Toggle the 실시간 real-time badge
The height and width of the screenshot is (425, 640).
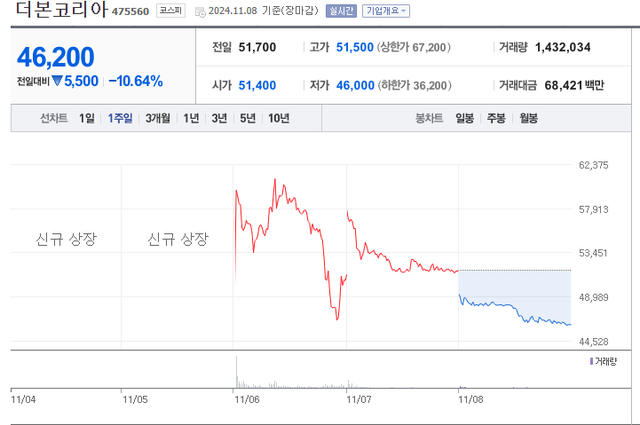(x=342, y=10)
